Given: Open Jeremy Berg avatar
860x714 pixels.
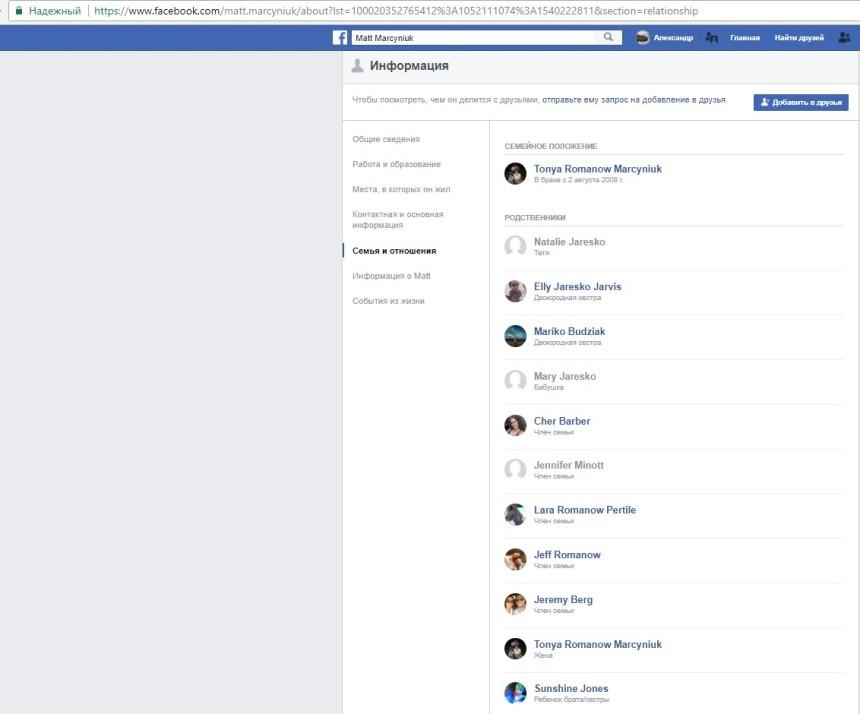Looking at the screenshot, I should coord(515,604).
